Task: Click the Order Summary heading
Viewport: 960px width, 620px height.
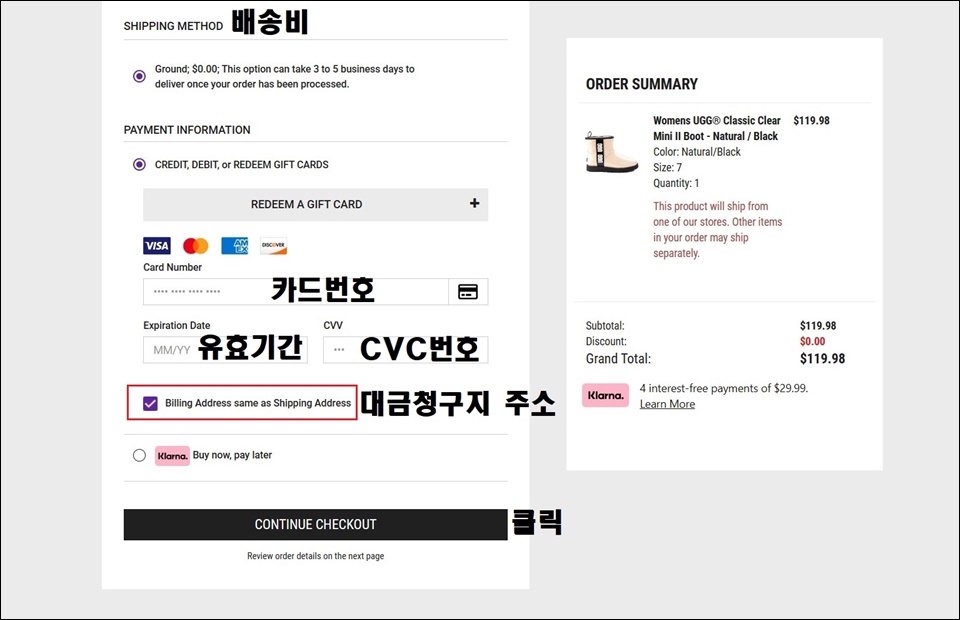Action: 642,84
